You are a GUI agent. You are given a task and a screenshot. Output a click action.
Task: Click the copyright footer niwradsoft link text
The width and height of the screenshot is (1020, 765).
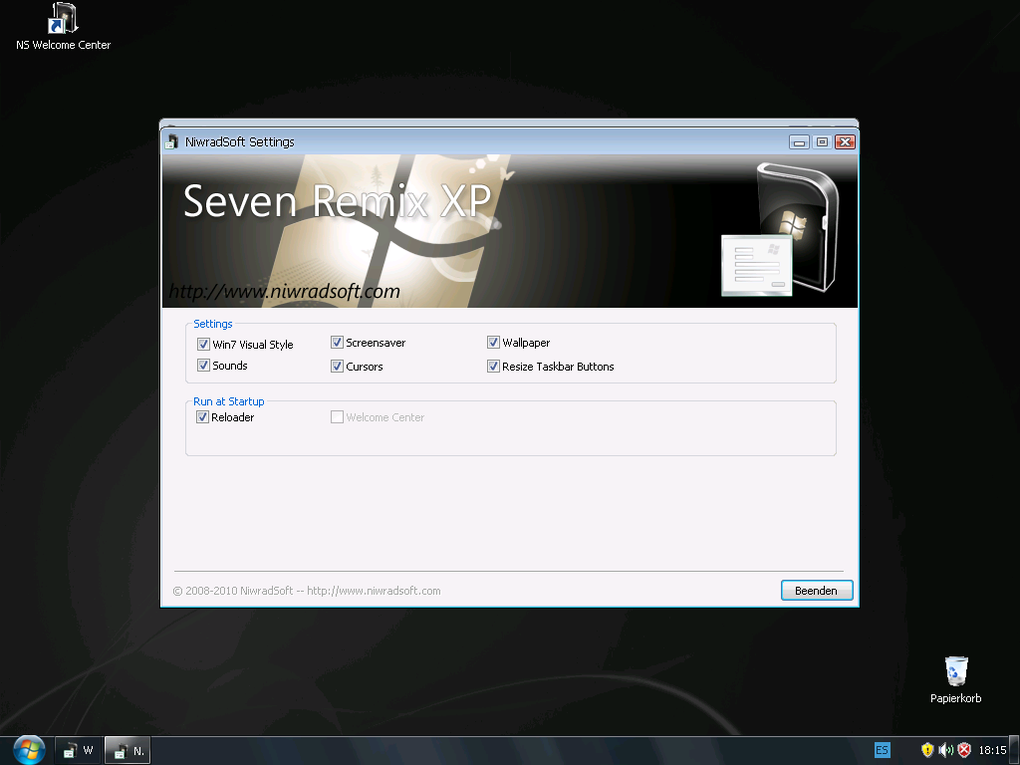373,591
